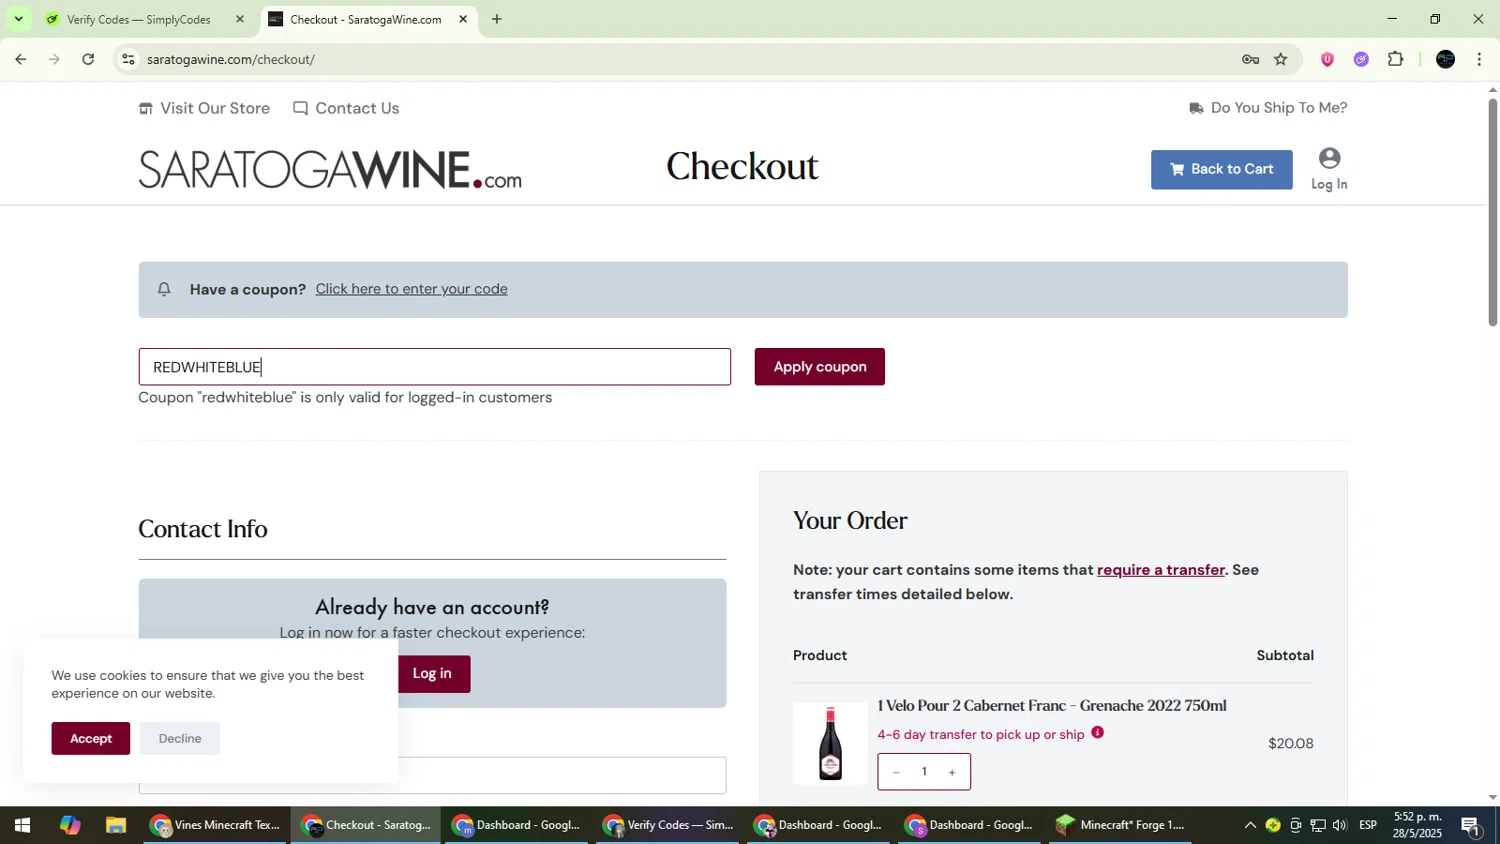Open the red shield extension icon
The width and height of the screenshot is (1500, 844).
(1327, 59)
